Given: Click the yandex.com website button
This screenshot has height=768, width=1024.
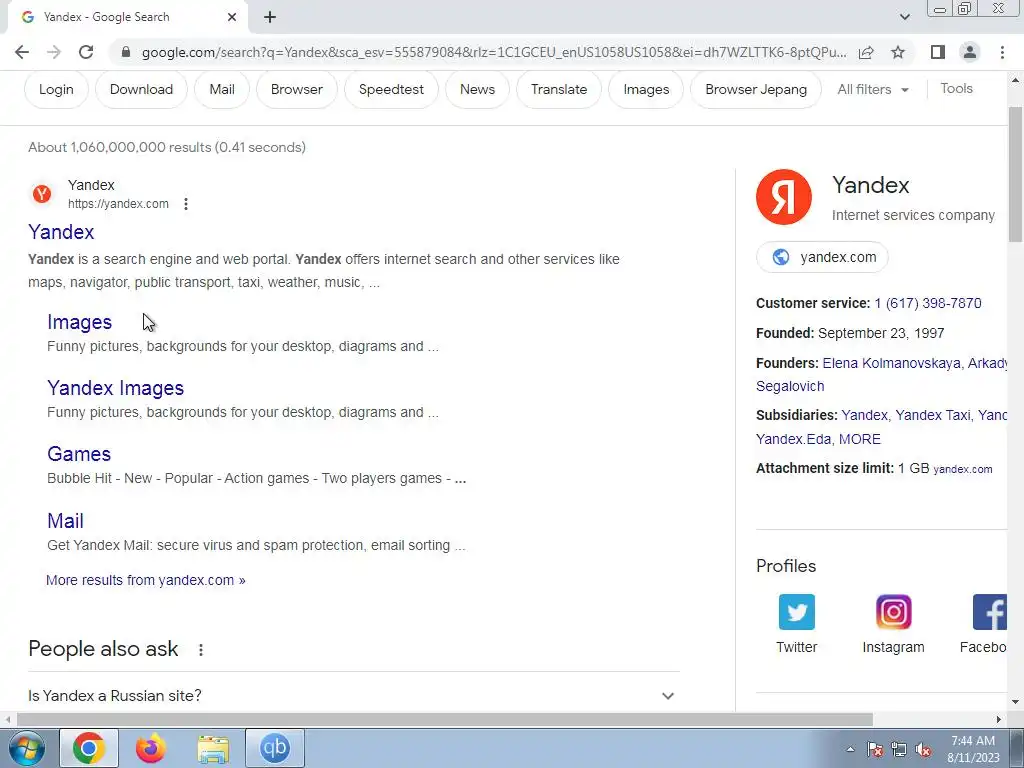Looking at the screenshot, I should click(822, 257).
